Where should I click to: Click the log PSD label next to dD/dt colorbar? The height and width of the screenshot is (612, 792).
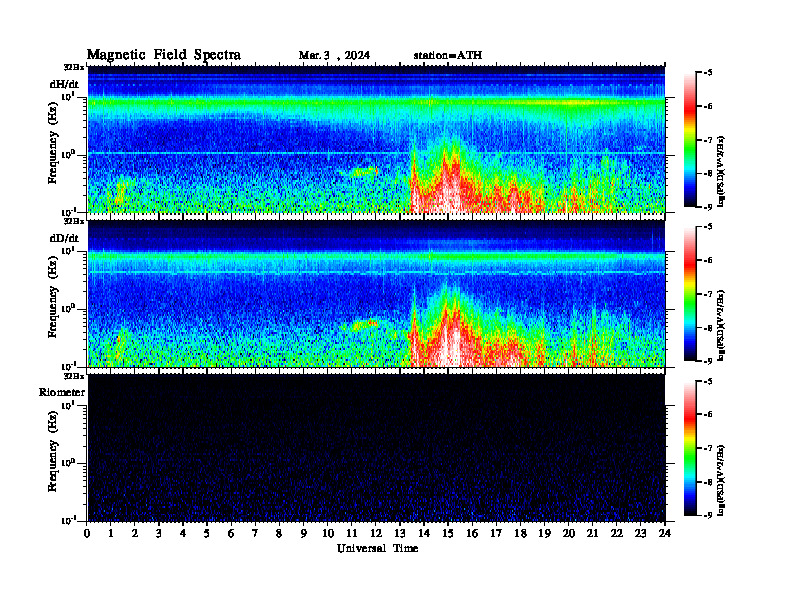[x=721, y=325]
